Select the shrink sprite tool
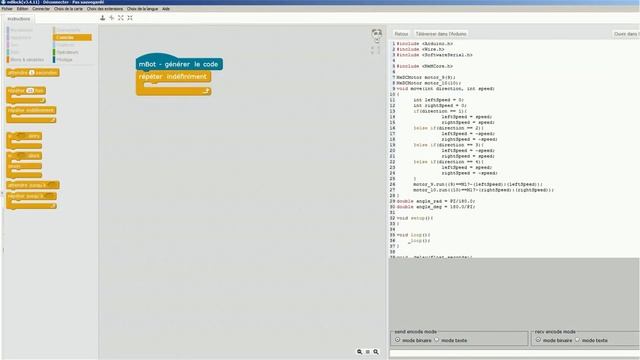 [130, 18]
